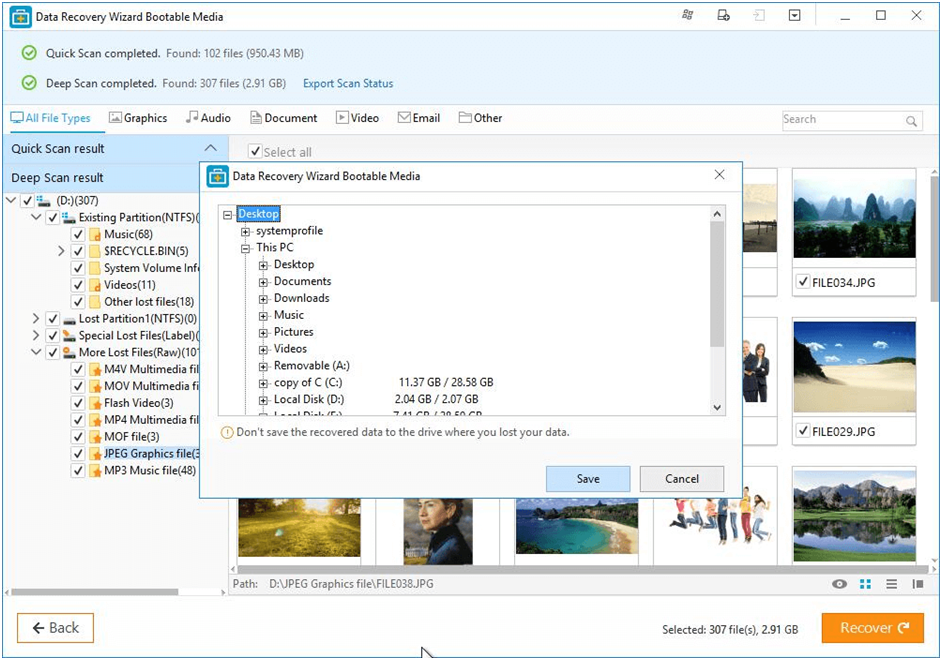Open the title bar dropdown menu icon
Screen dimensions: 942x660
click(794, 16)
